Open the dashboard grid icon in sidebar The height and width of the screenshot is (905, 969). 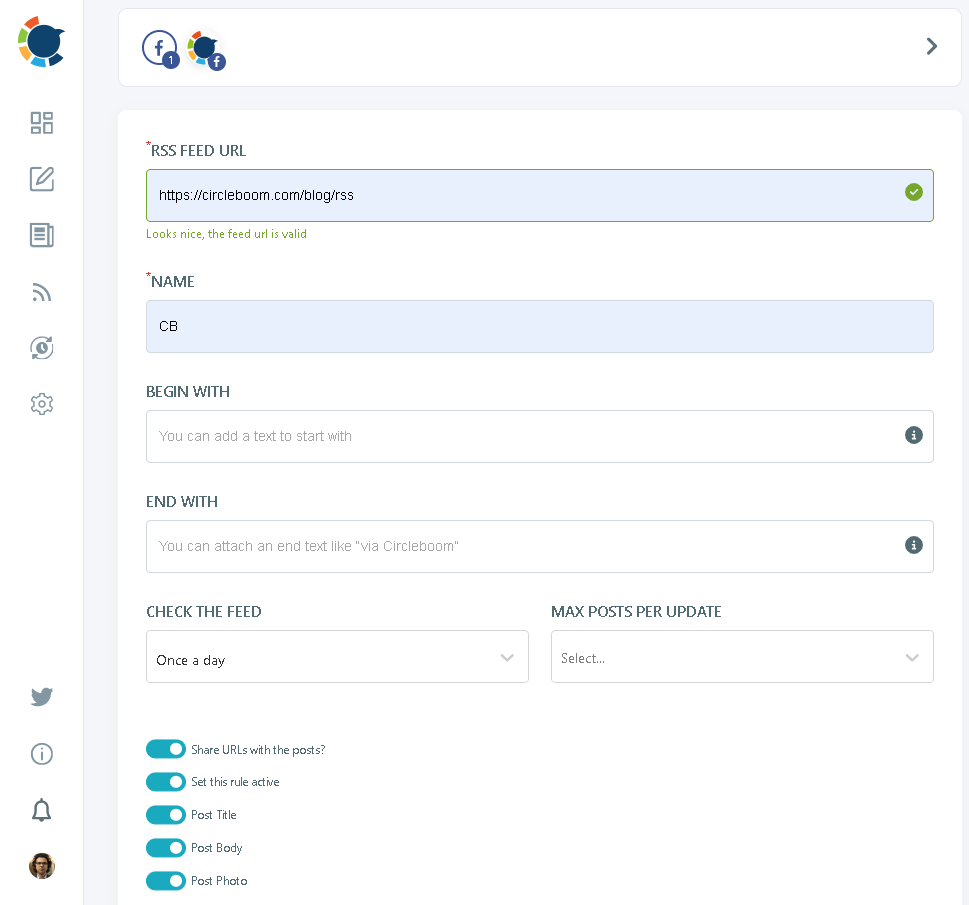click(41, 122)
